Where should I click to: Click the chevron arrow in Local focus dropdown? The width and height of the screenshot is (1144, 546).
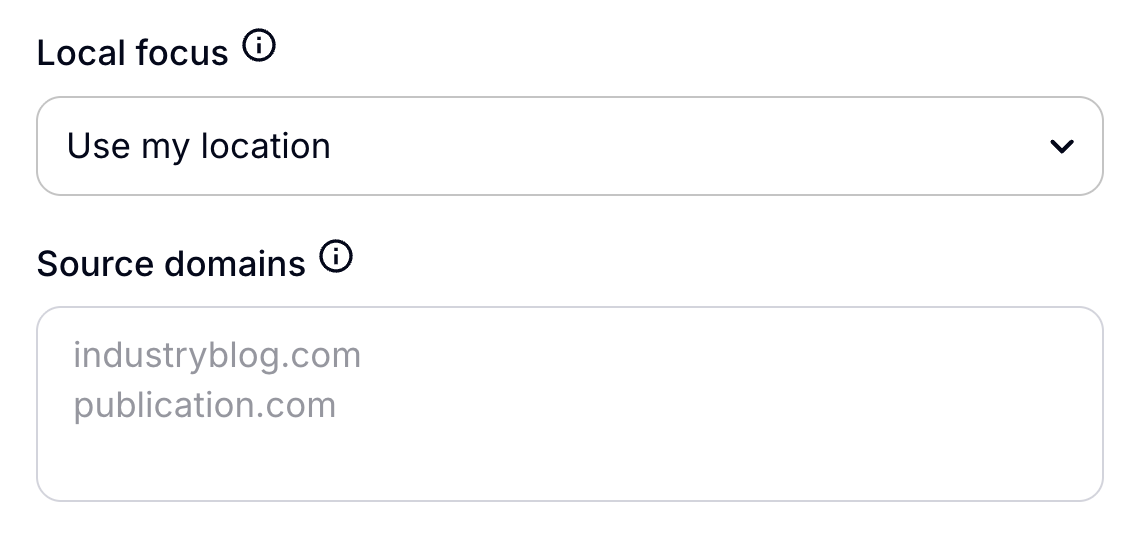click(x=1061, y=147)
